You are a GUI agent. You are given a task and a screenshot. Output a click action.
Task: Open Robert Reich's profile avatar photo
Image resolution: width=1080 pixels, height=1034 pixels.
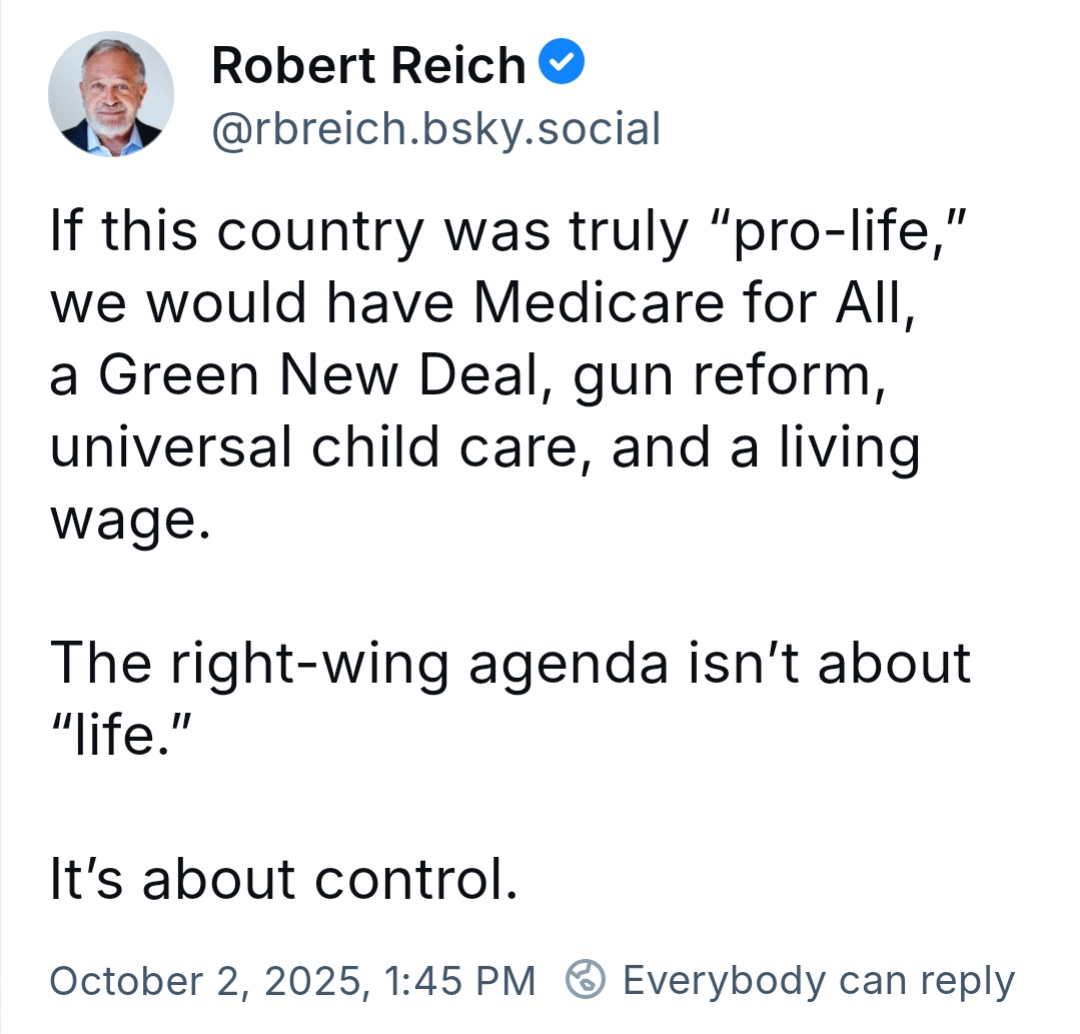coord(111,94)
